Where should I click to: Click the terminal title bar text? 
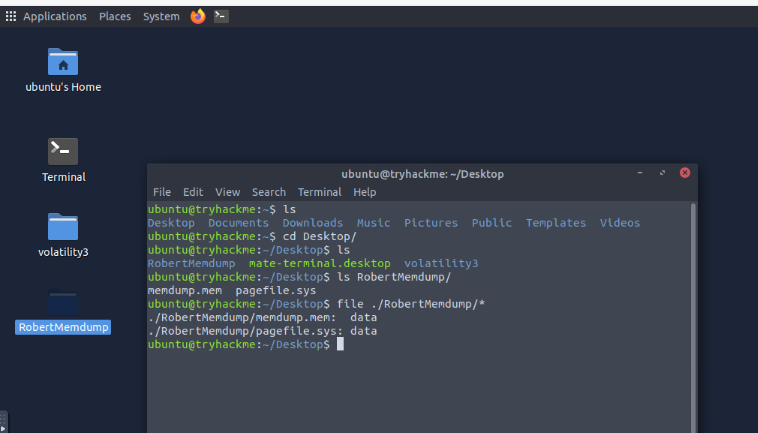click(423, 174)
